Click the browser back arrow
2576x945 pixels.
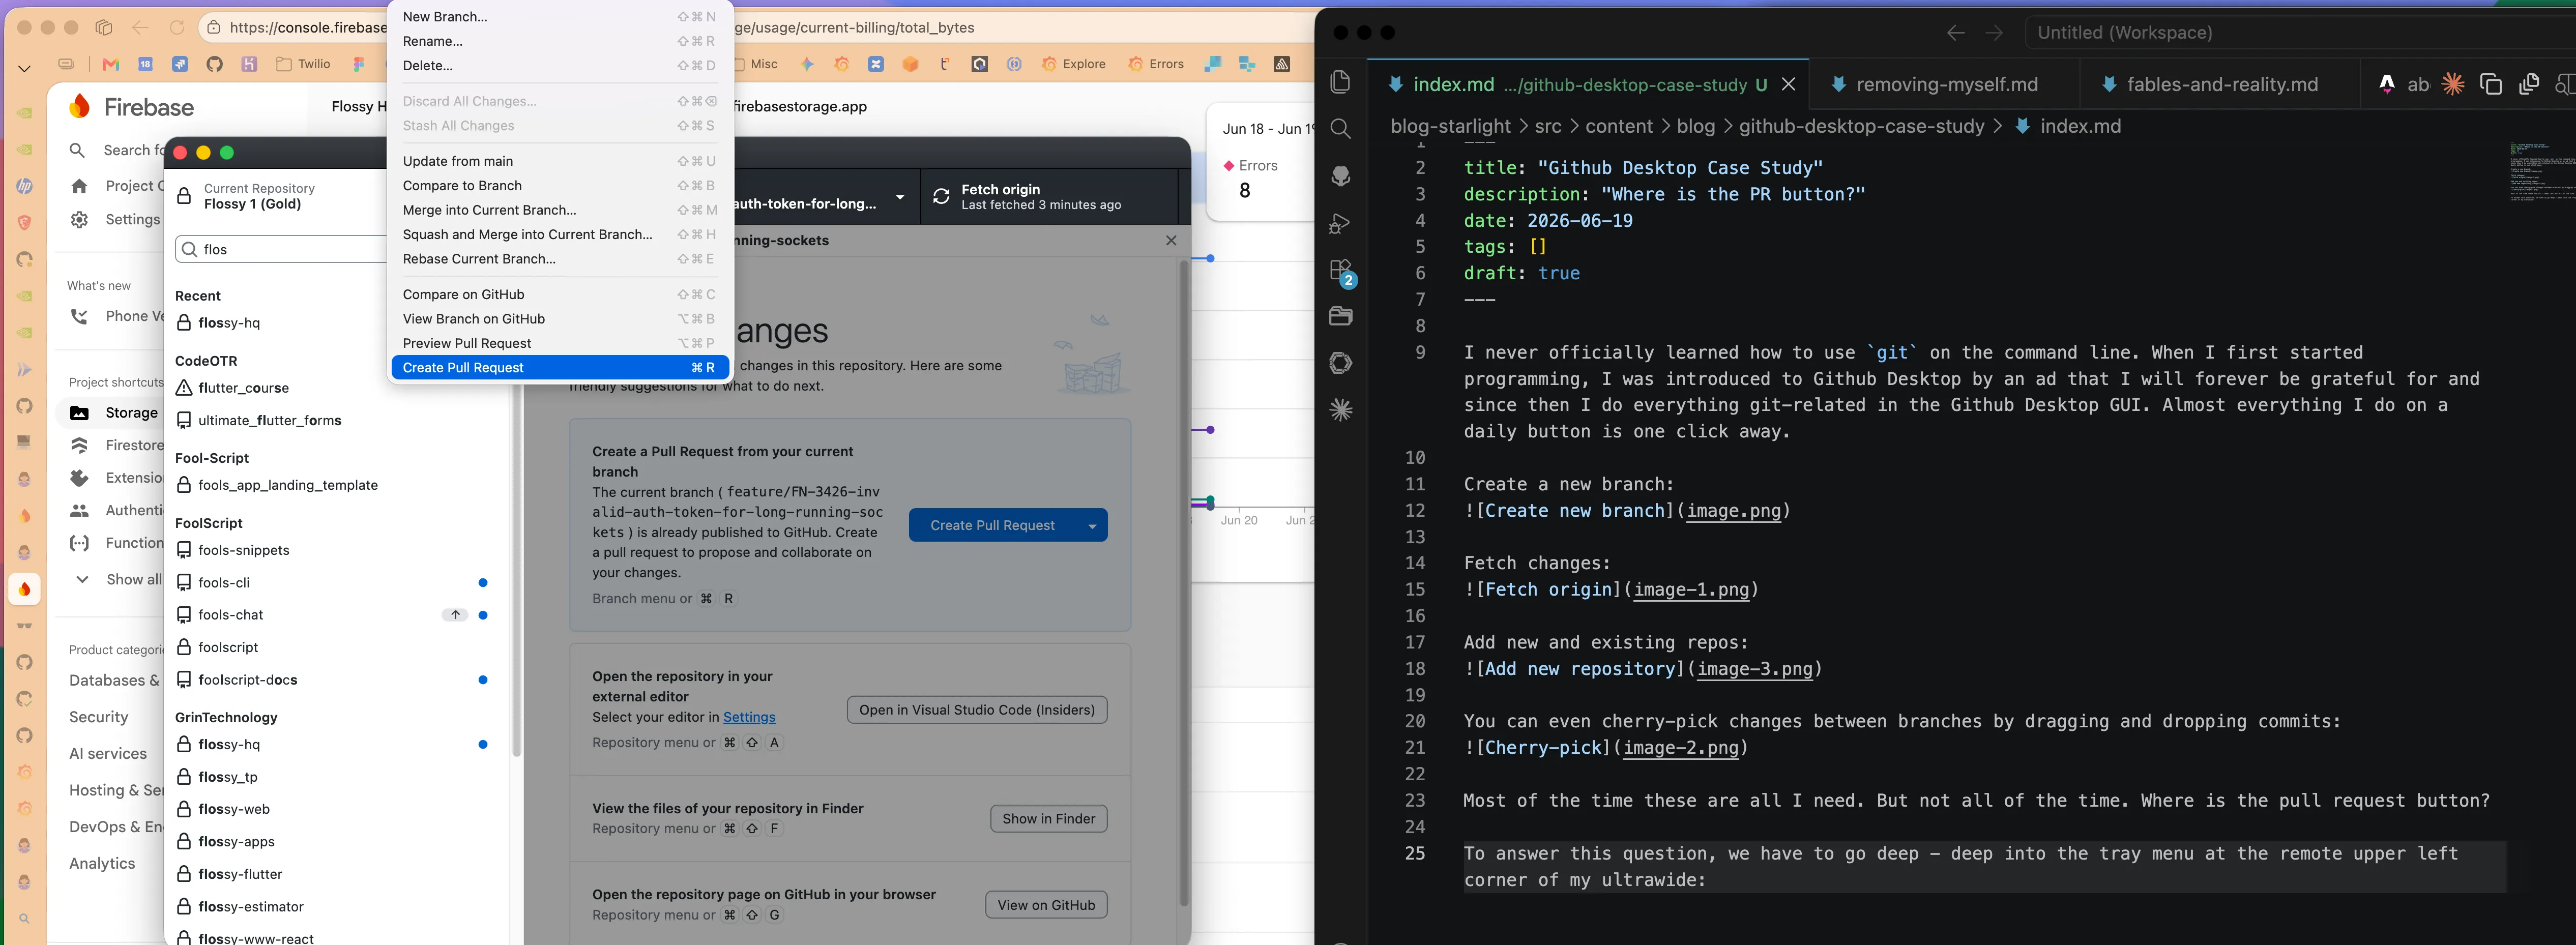pos(141,28)
